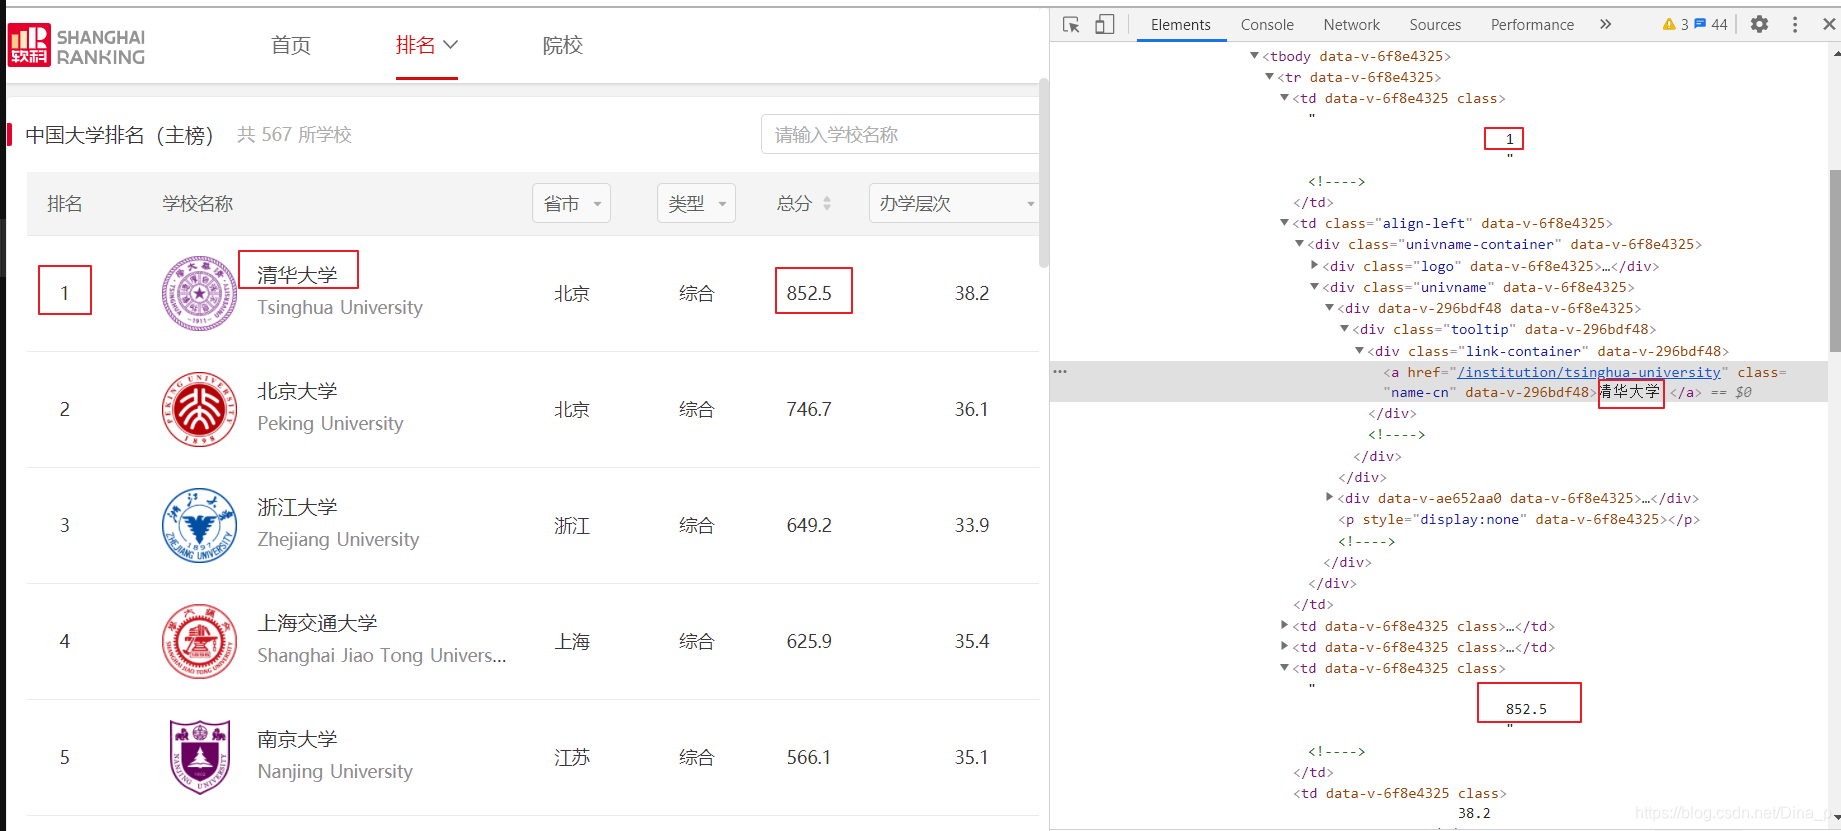Click the page vertical scrollbar
This screenshot has height=831, width=1841.
(x=1044, y=175)
